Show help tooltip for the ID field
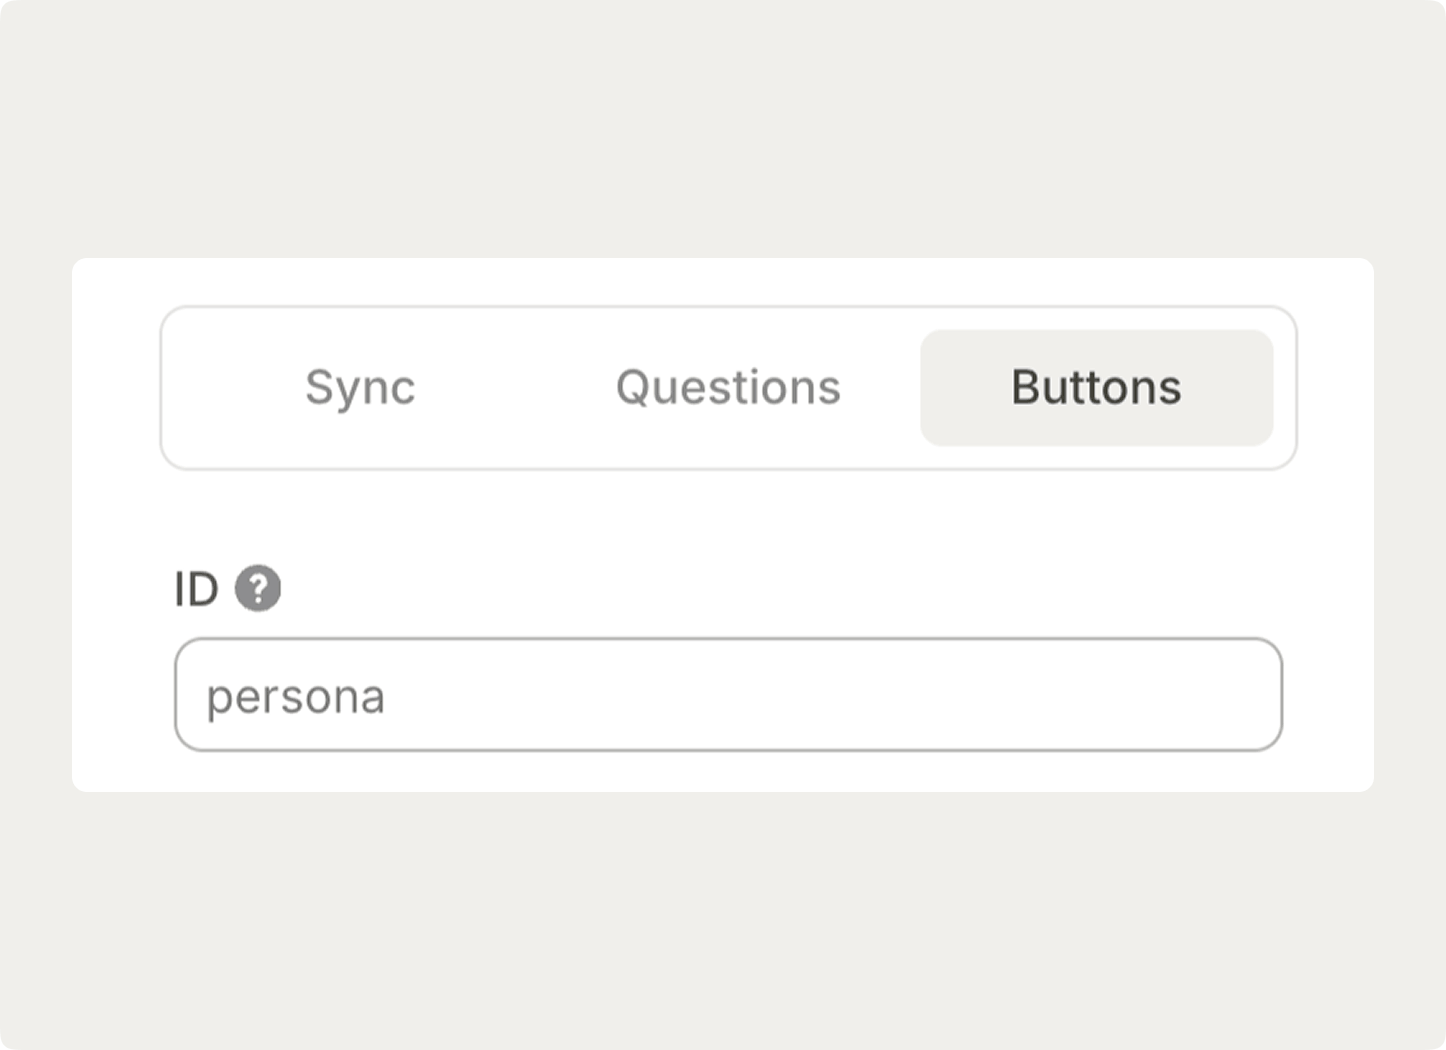The image size is (1446, 1050). [258, 588]
